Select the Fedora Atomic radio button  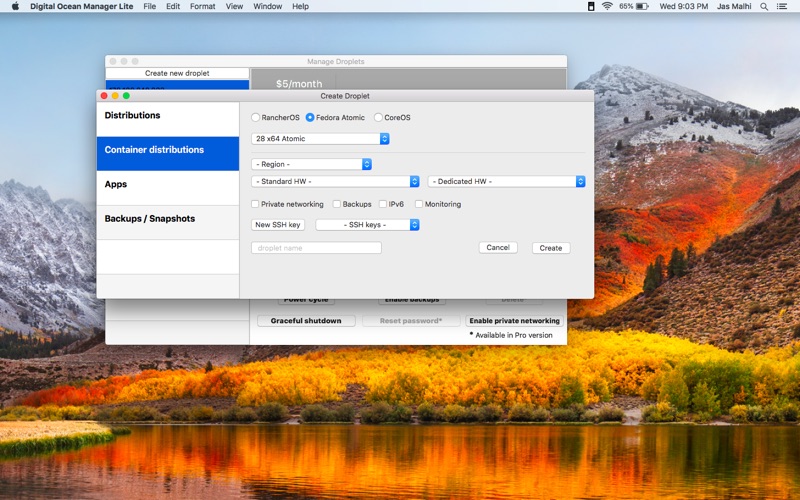310,117
